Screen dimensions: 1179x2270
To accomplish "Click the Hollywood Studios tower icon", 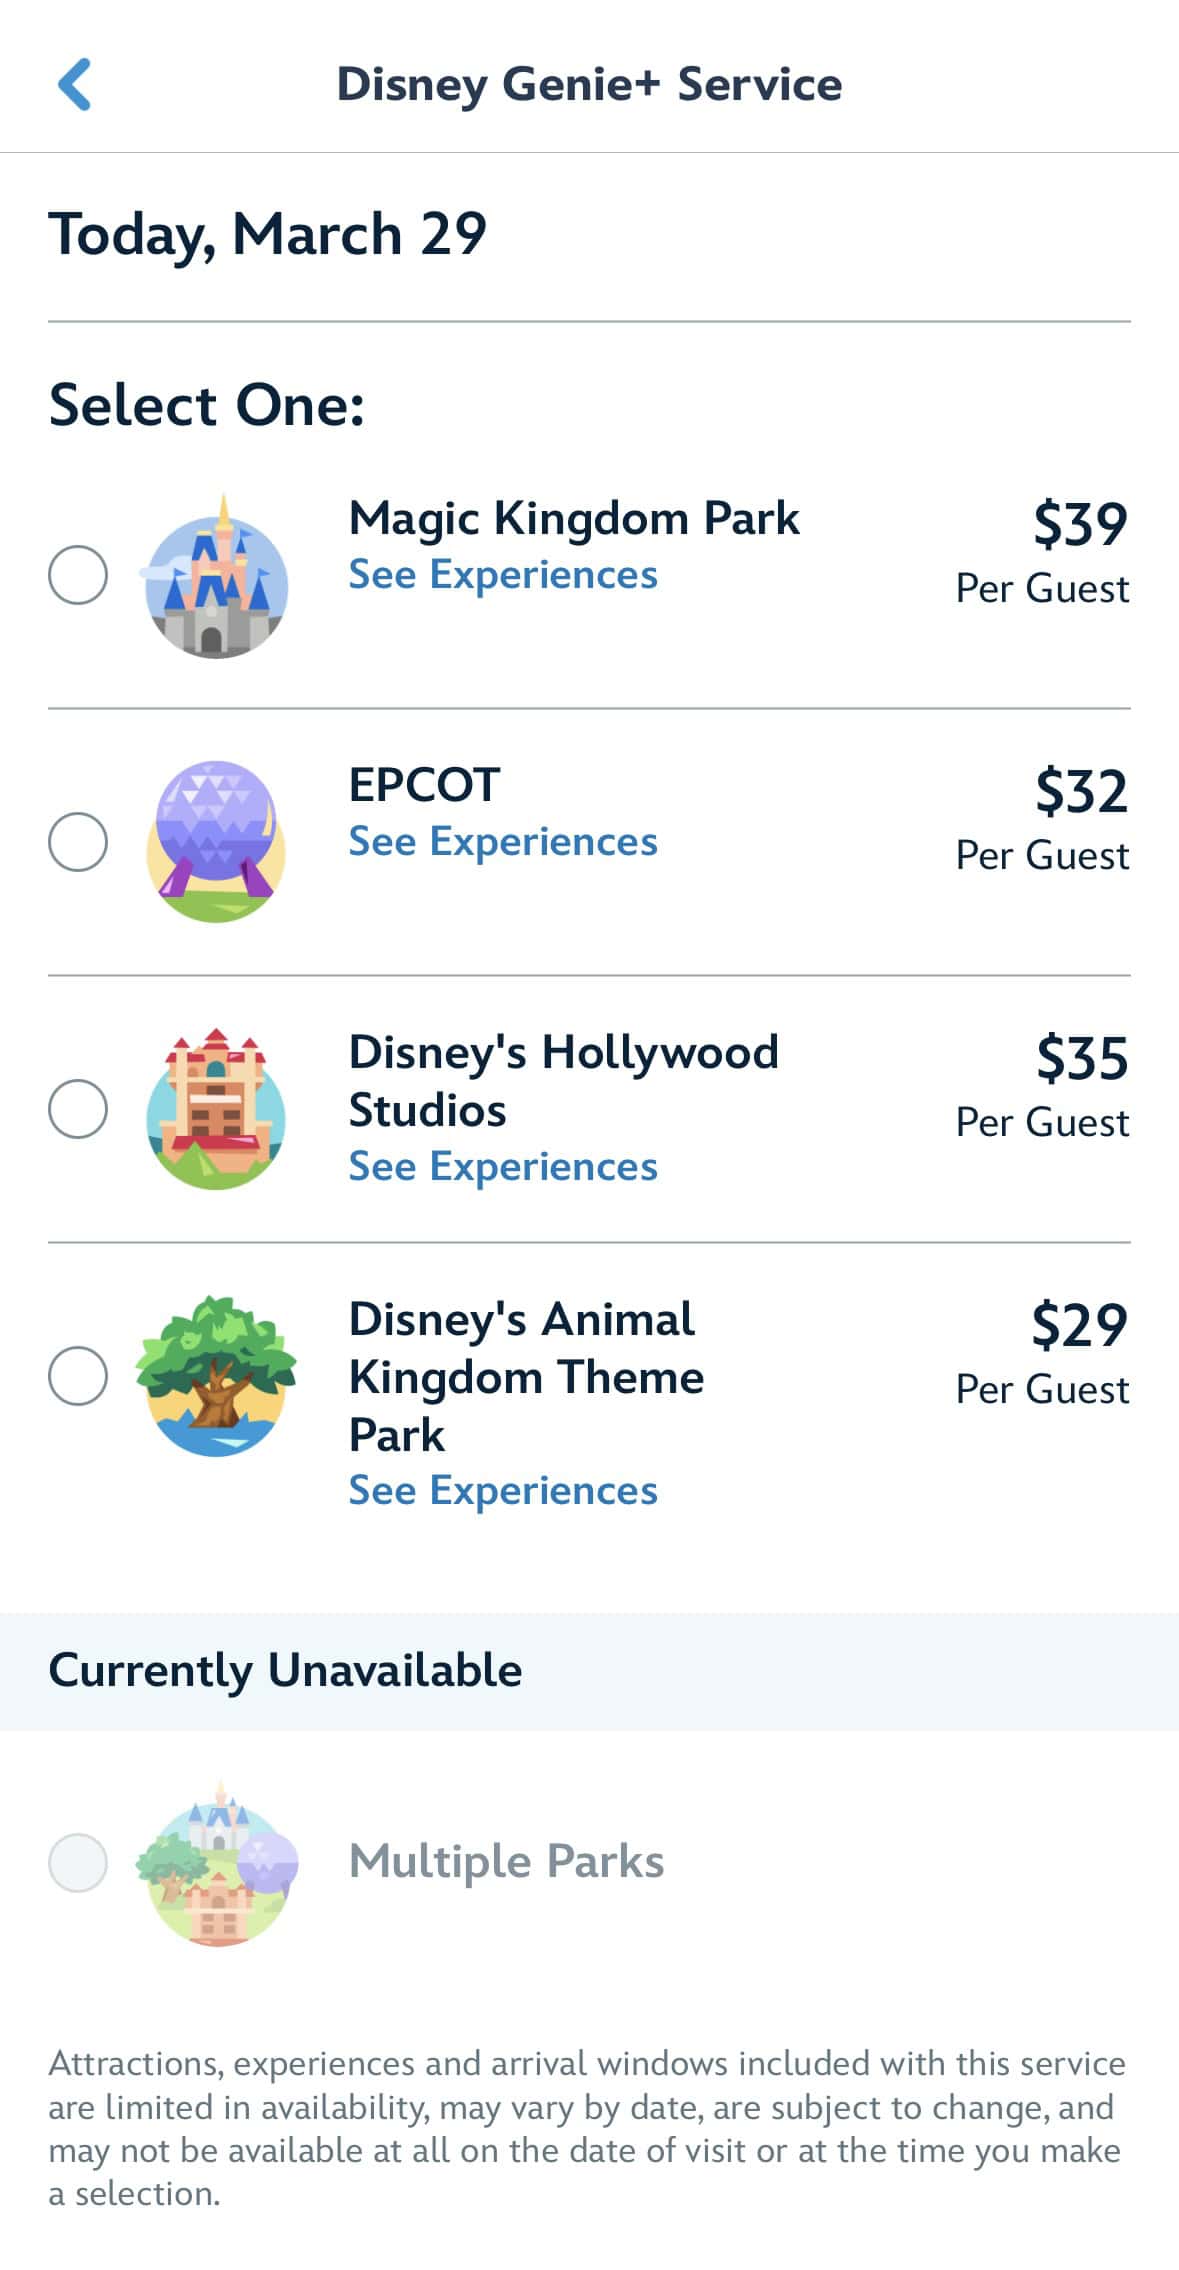I will [x=216, y=1108].
